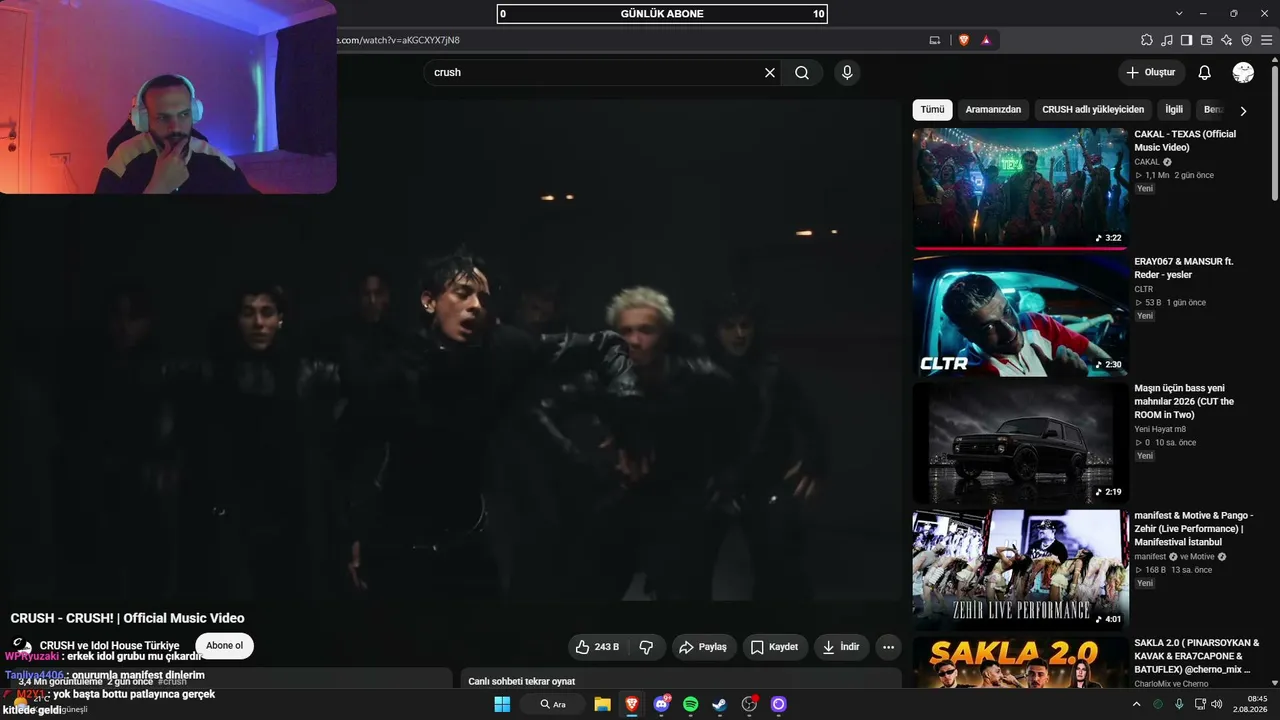Click the manifest & Motive & Pango title
The width and height of the screenshot is (1280, 720).
coord(1193,529)
